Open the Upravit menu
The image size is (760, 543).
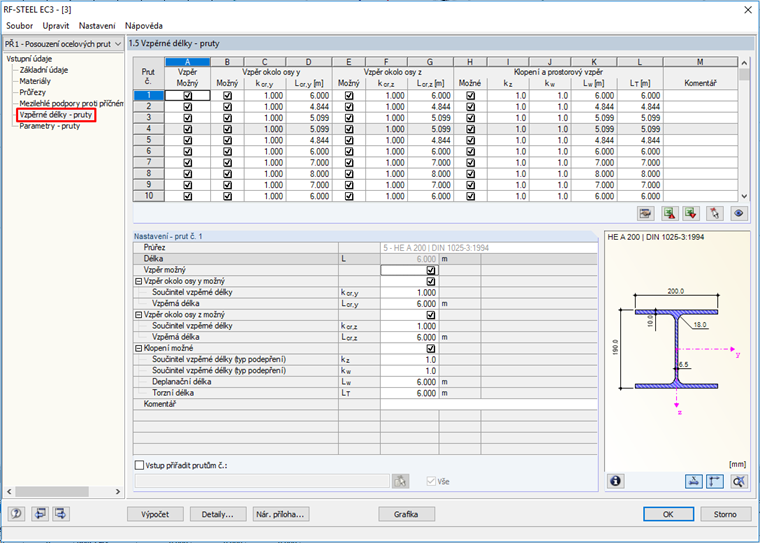click(56, 26)
